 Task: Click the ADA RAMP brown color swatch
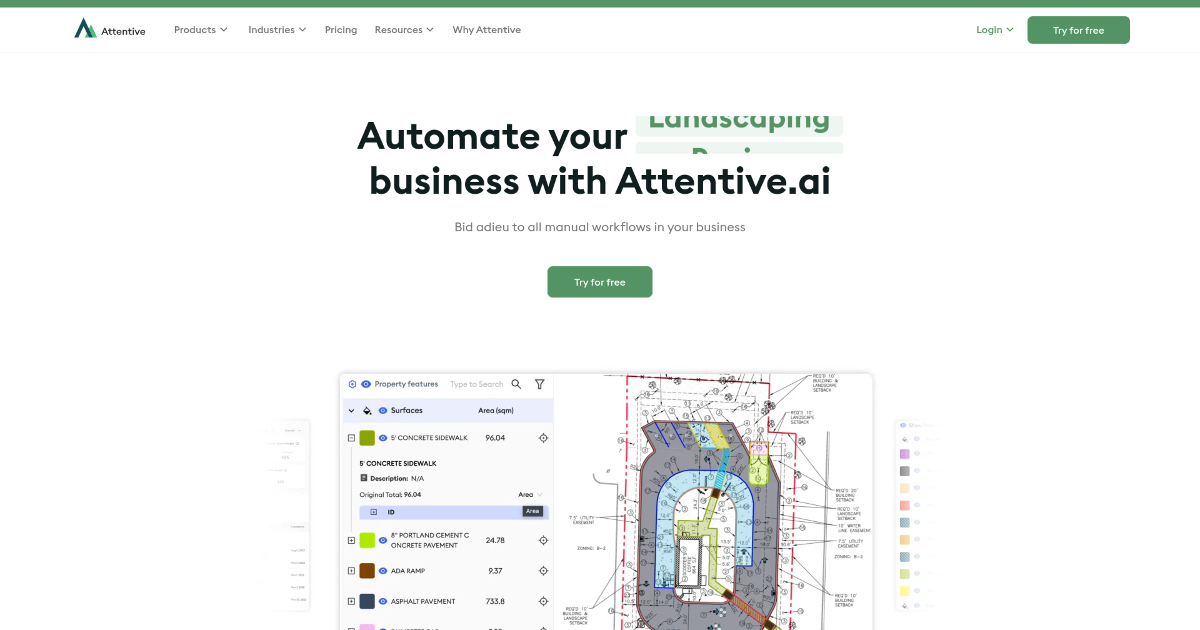point(366,571)
